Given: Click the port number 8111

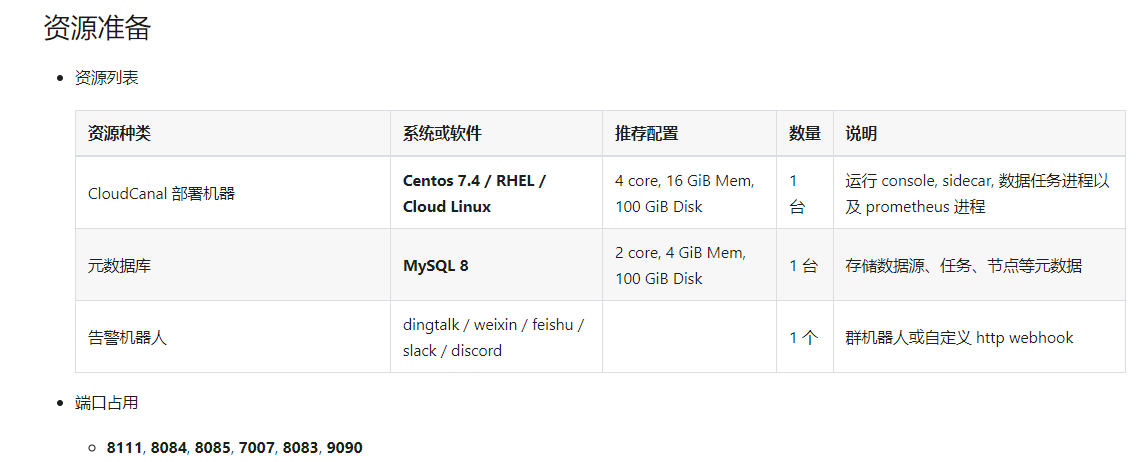Looking at the screenshot, I should pos(125,448).
